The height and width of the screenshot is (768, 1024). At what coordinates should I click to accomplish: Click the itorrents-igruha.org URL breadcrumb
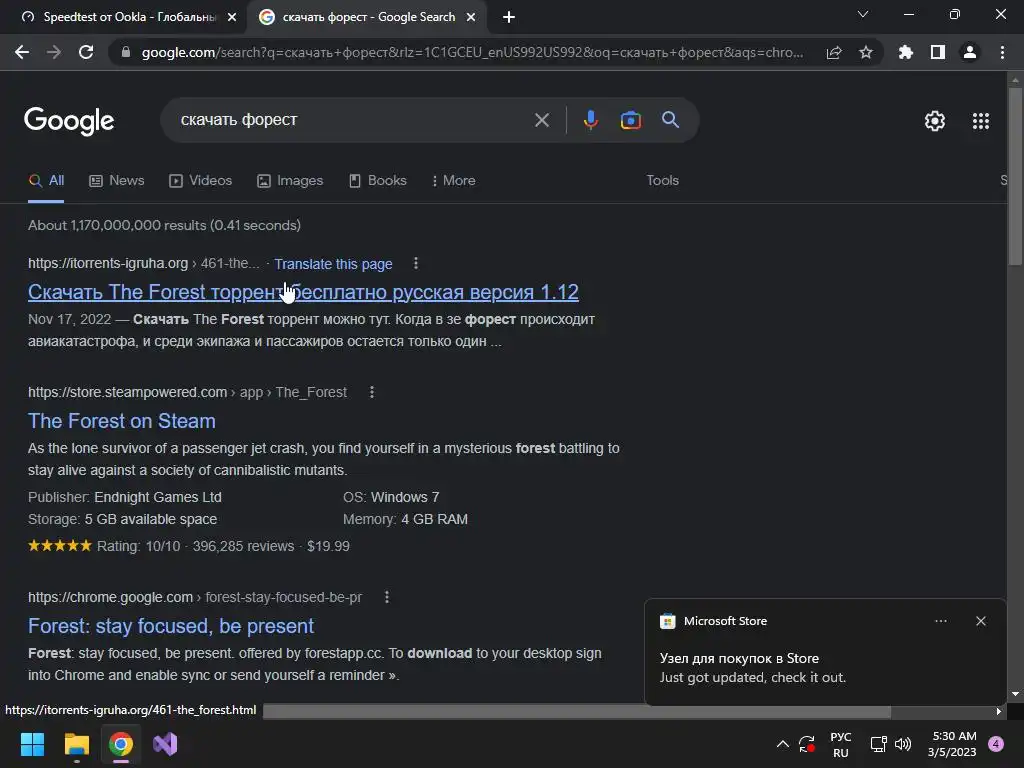144,263
